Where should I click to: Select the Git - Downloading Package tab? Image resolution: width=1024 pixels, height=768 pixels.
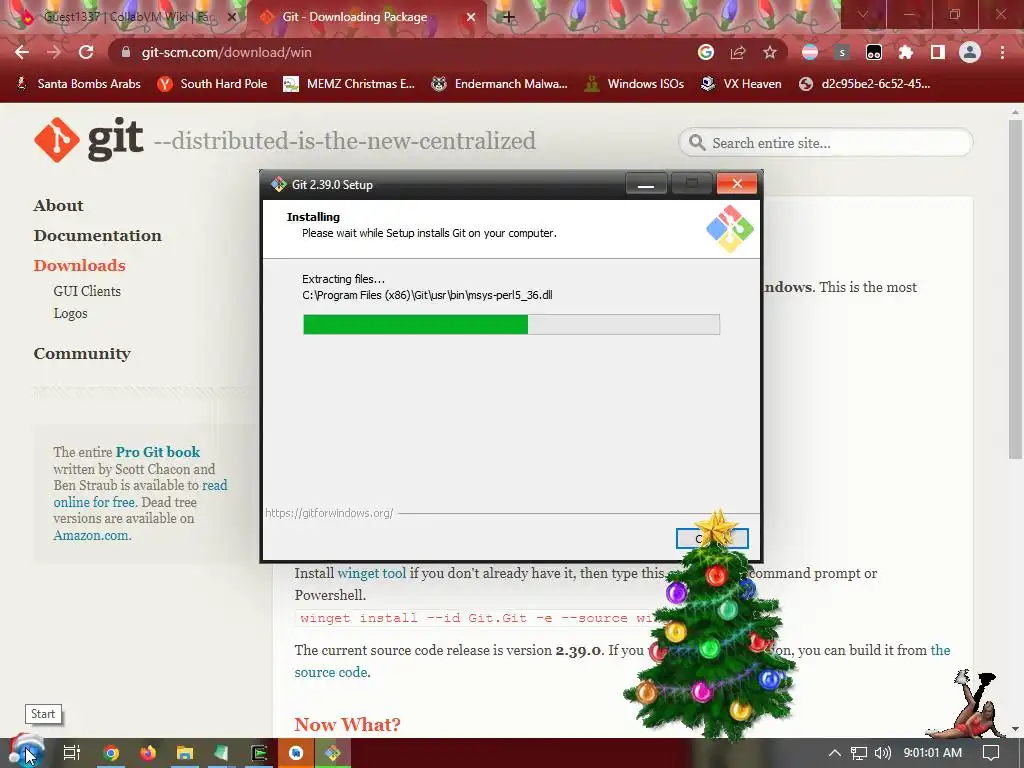click(355, 17)
